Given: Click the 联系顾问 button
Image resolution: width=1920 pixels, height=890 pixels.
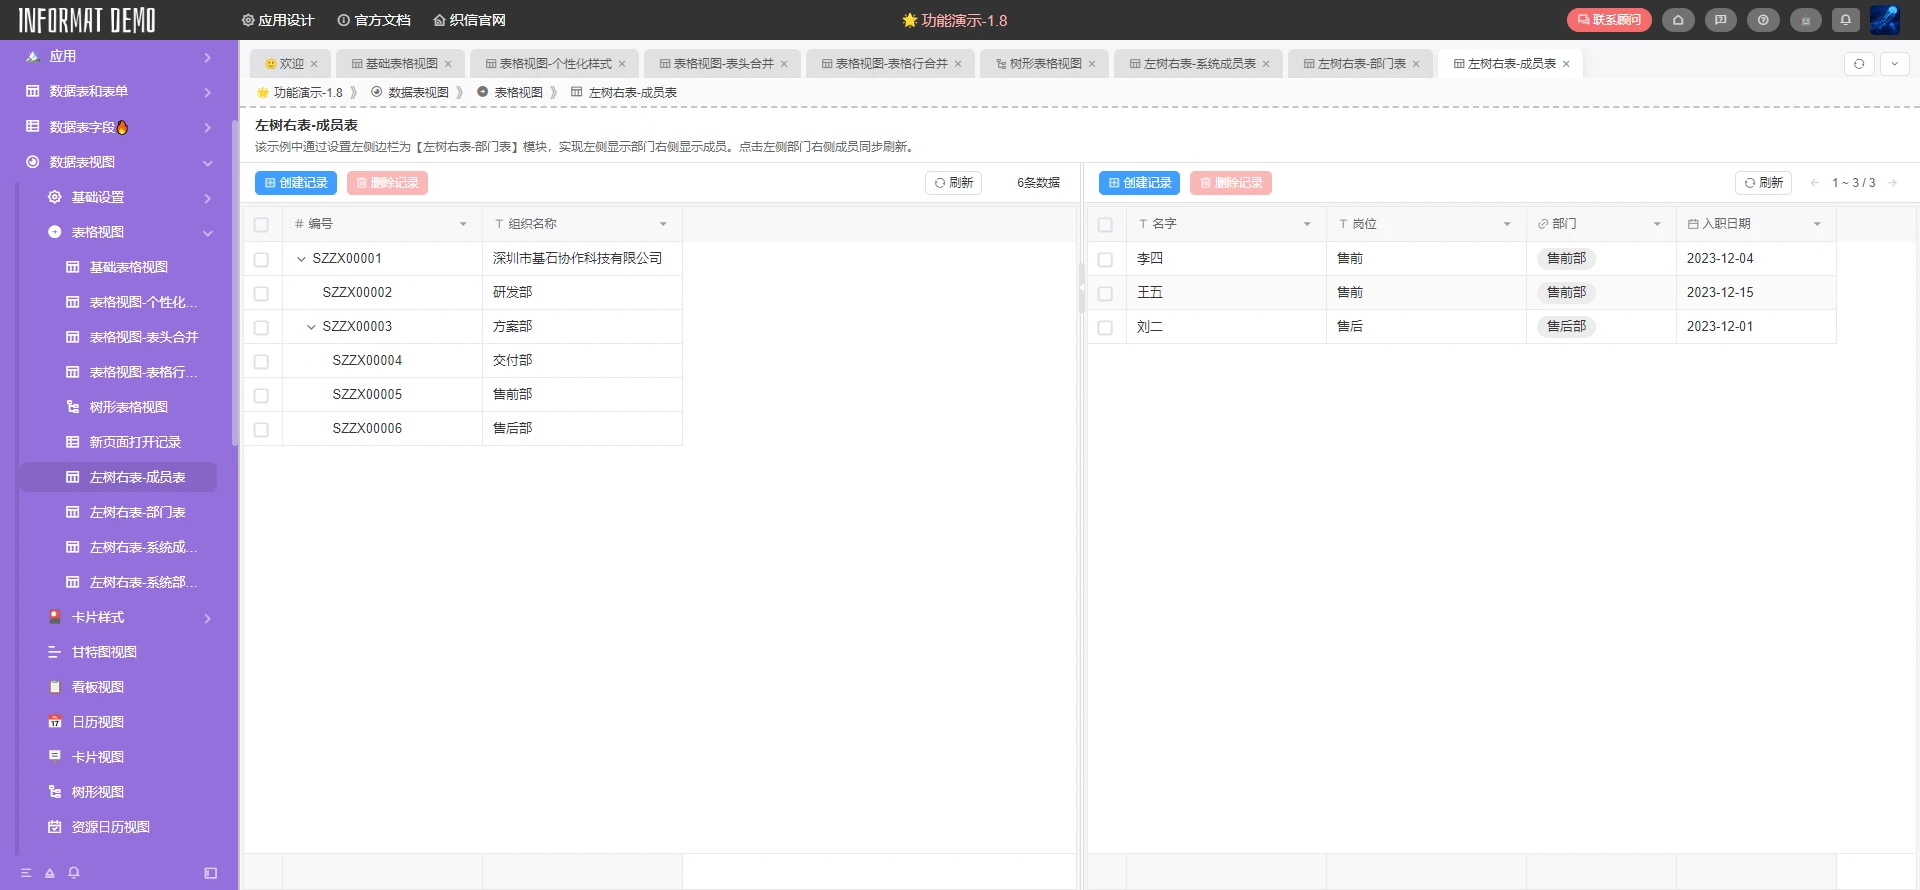Looking at the screenshot, I should 1609,20.
